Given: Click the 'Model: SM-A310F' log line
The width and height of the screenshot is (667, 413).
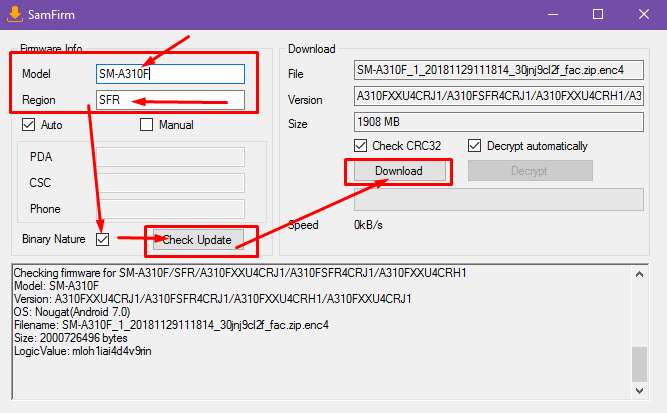Looking at the screenshot, I should point(56,286).
